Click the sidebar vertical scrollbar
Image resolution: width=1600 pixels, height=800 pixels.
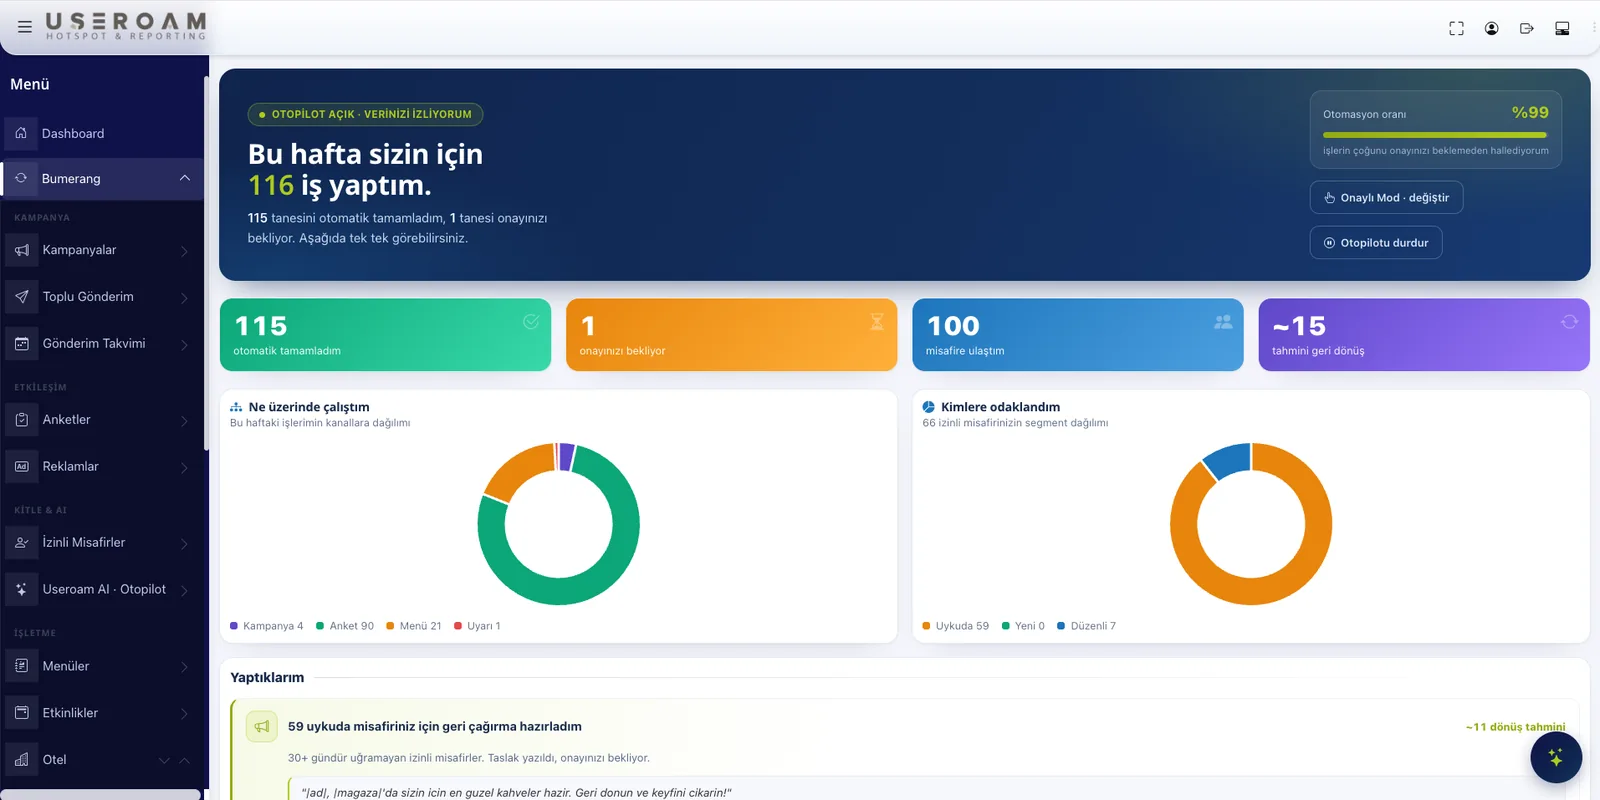[206, 265]
